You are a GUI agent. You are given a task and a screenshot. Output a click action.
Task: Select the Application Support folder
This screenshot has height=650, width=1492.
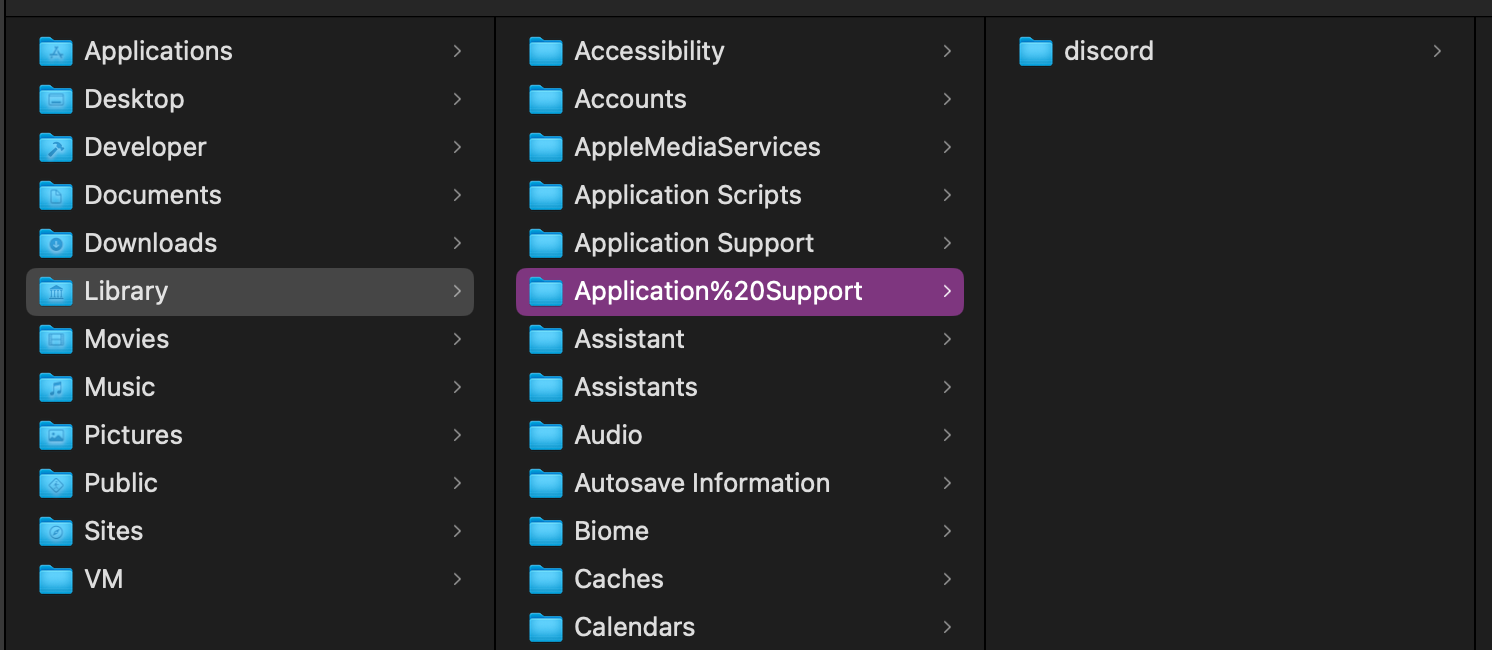(694, 243)
